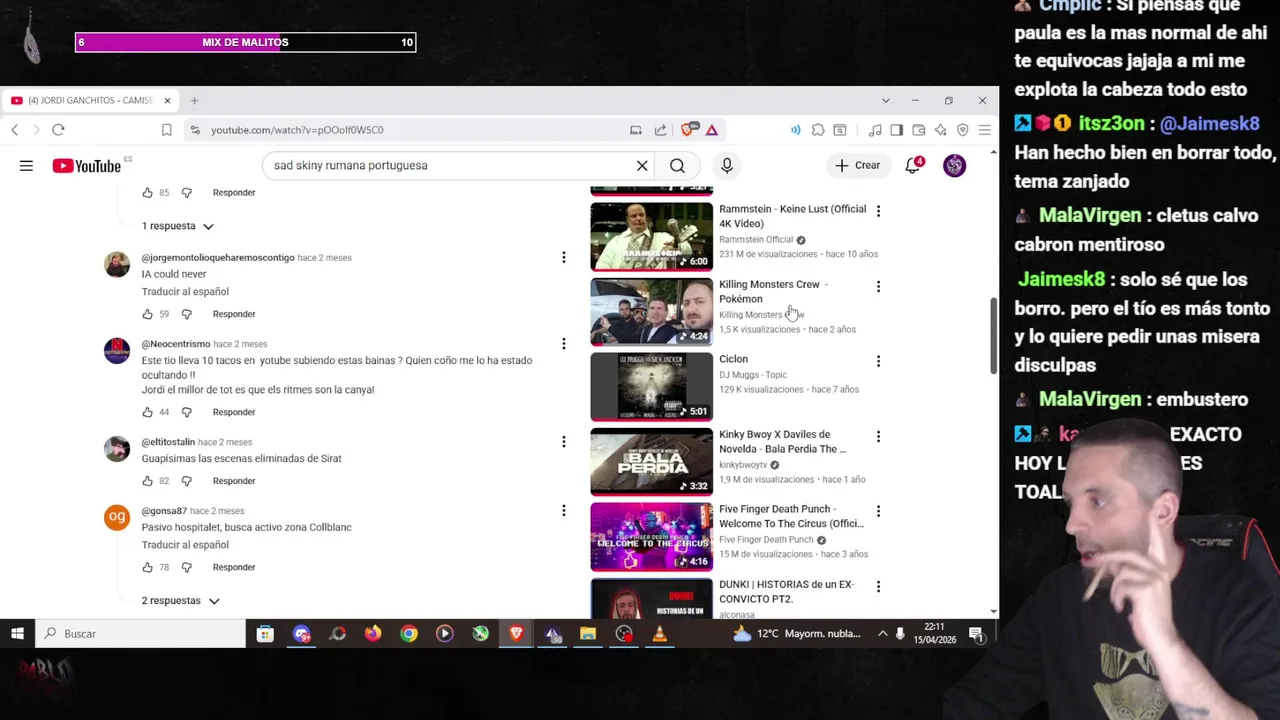Open the Five Finger Death Punch video thumbnail

coord(651,537)
